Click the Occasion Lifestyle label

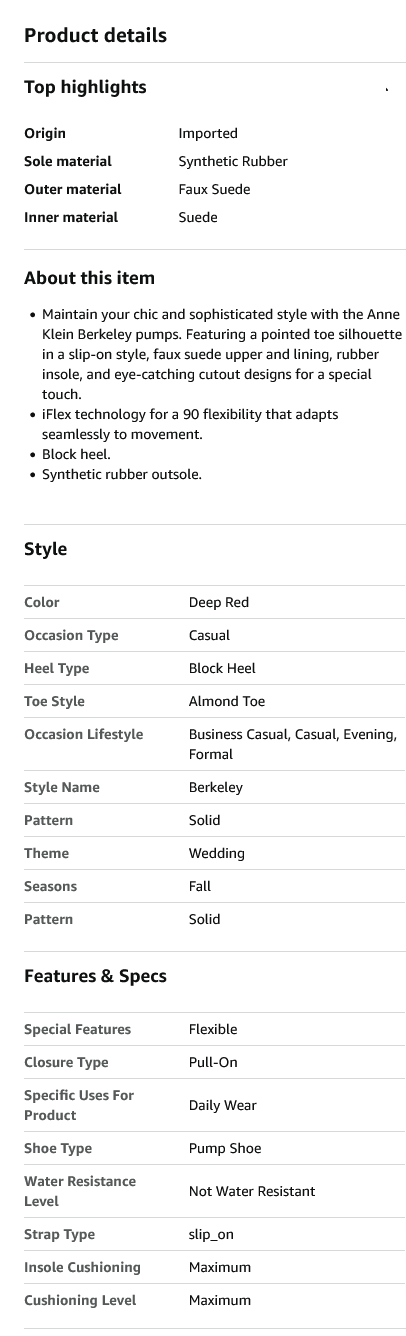pyautogui.click(x=84, y=734)
